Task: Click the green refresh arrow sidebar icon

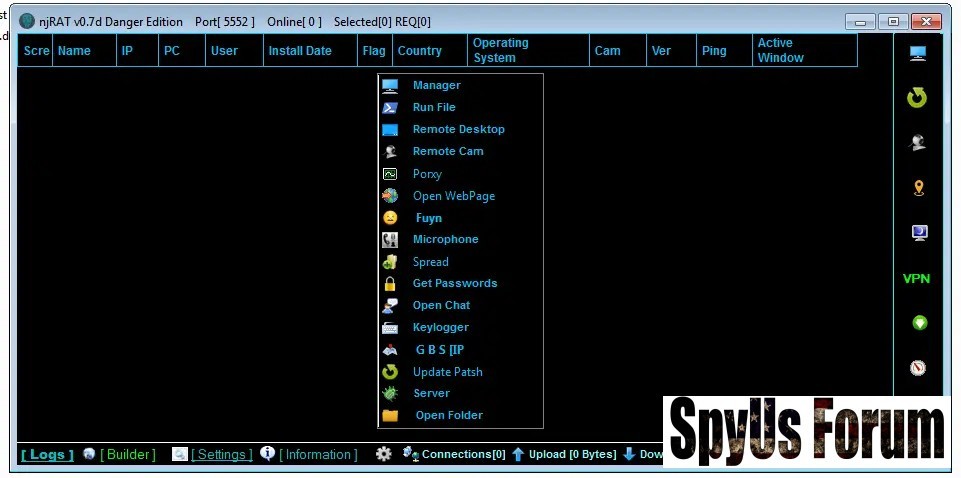Action: [917, 98]
